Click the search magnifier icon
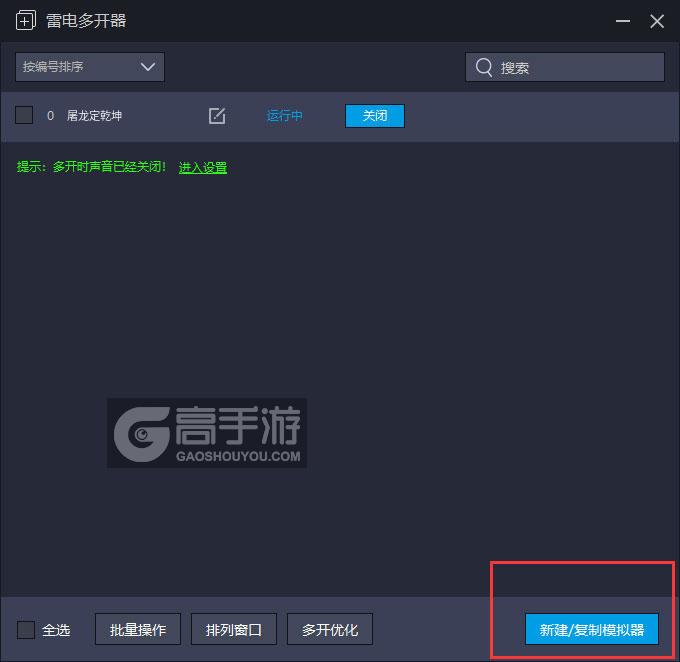The height and width of the screenshot is (662, 680). [484, 67]
